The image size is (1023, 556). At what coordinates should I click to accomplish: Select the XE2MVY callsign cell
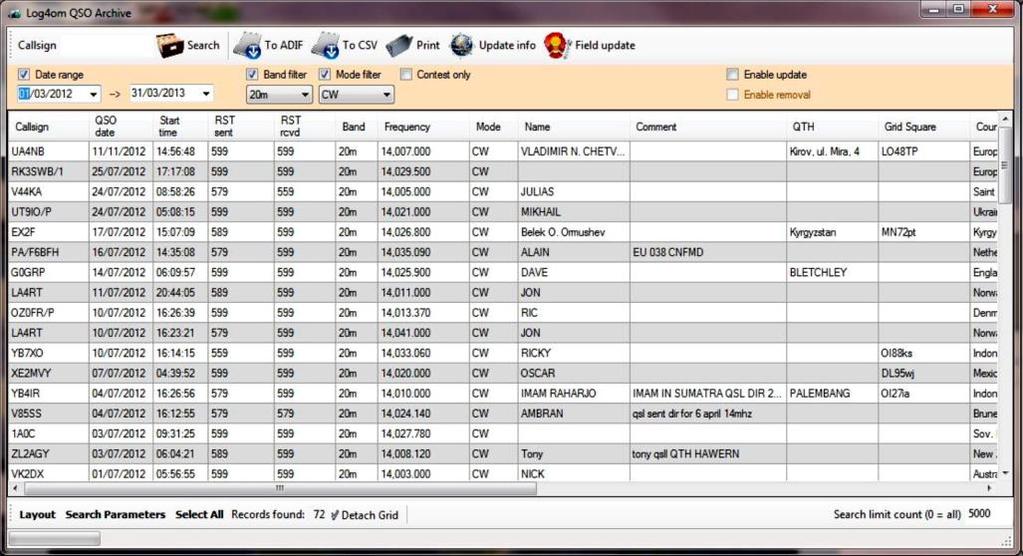[x=49, y=373]
